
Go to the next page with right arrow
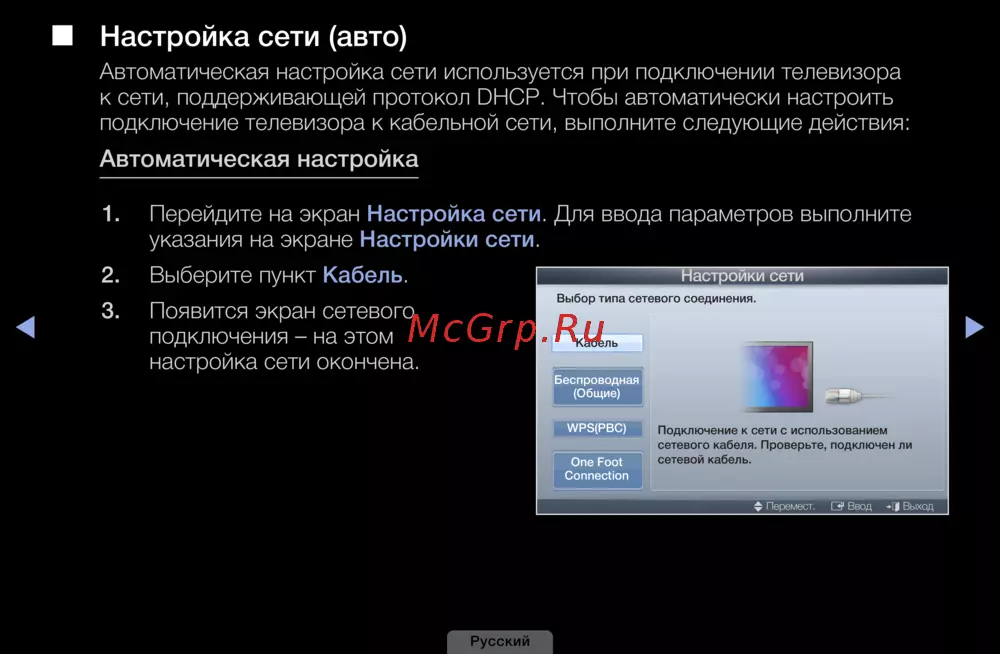click(973, 327)
